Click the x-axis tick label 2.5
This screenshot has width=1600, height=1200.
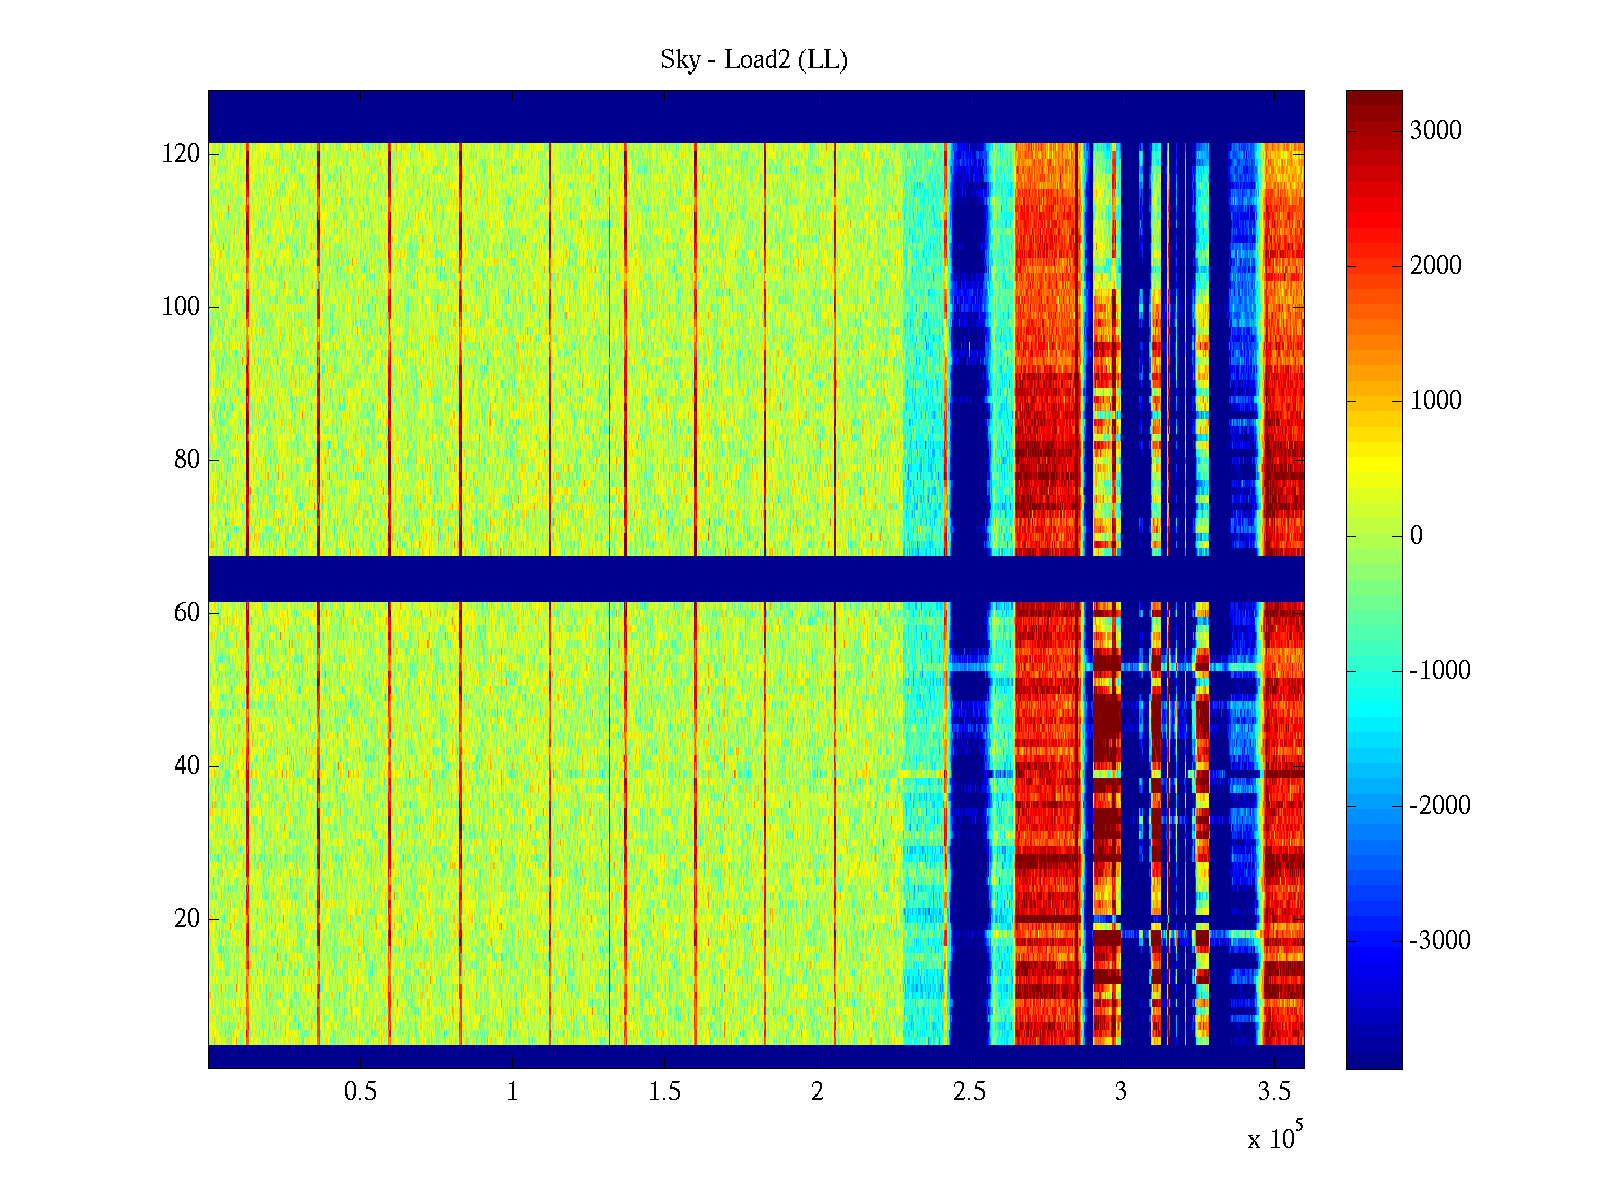click(x=969, y=1092)
